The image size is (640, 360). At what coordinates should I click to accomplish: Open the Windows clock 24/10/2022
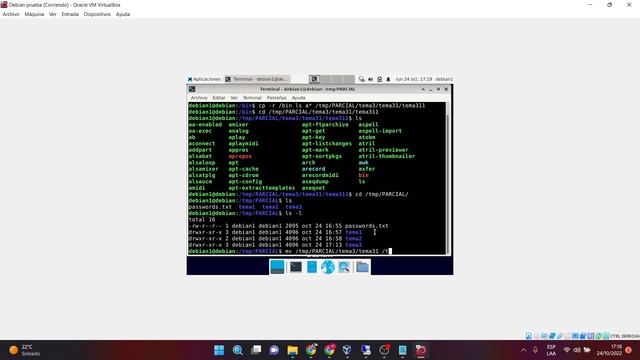tap(609, 350)
